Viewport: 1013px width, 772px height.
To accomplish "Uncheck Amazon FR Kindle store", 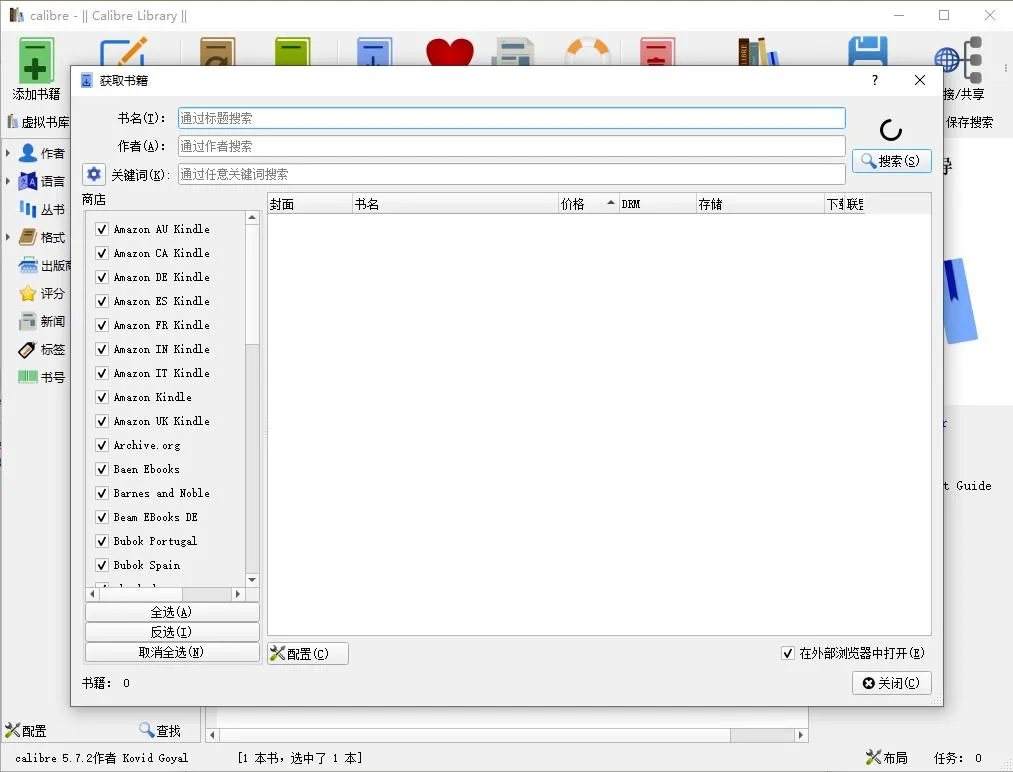I will pos(101,325).
